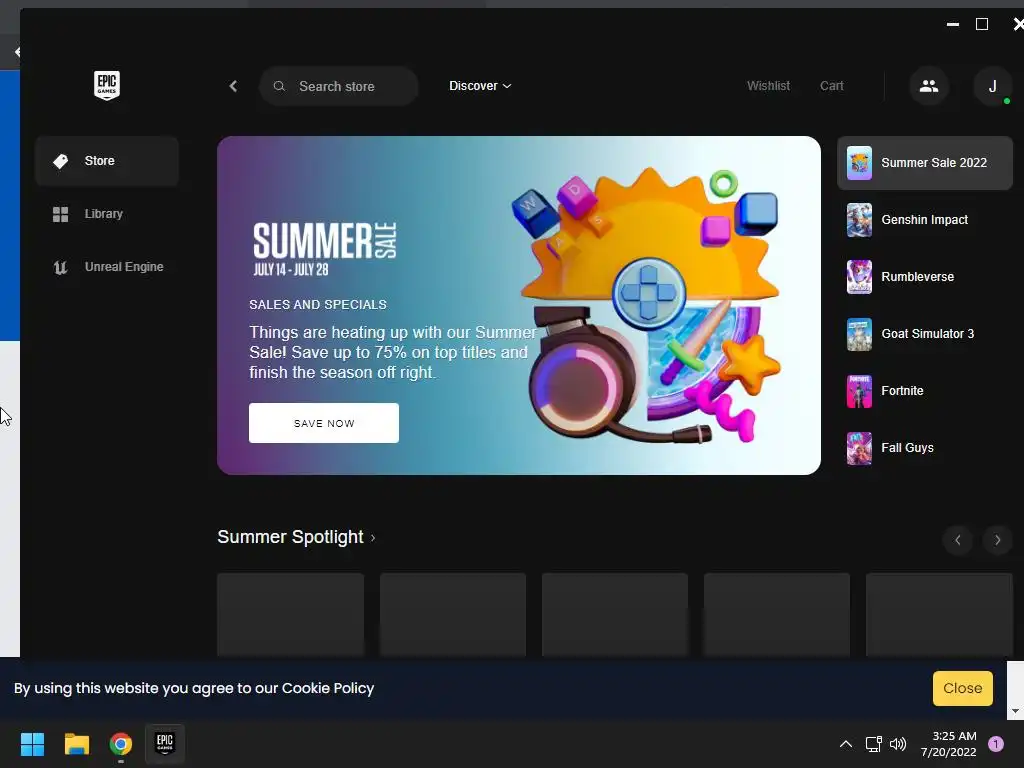Screen dimensions: 1024x768
Task: Open the Store sidebar section
Action: [x=107, y=161]
